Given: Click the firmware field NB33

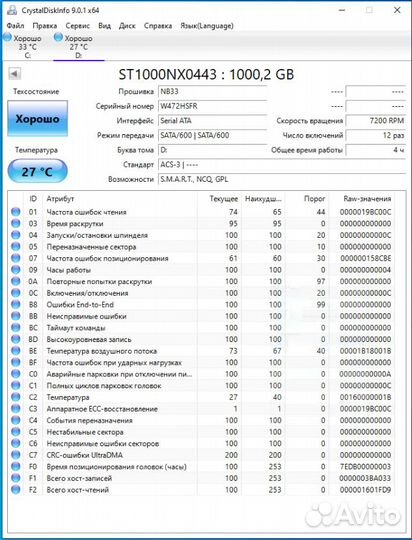Looking at the screenshot, I should coord(213,92).
